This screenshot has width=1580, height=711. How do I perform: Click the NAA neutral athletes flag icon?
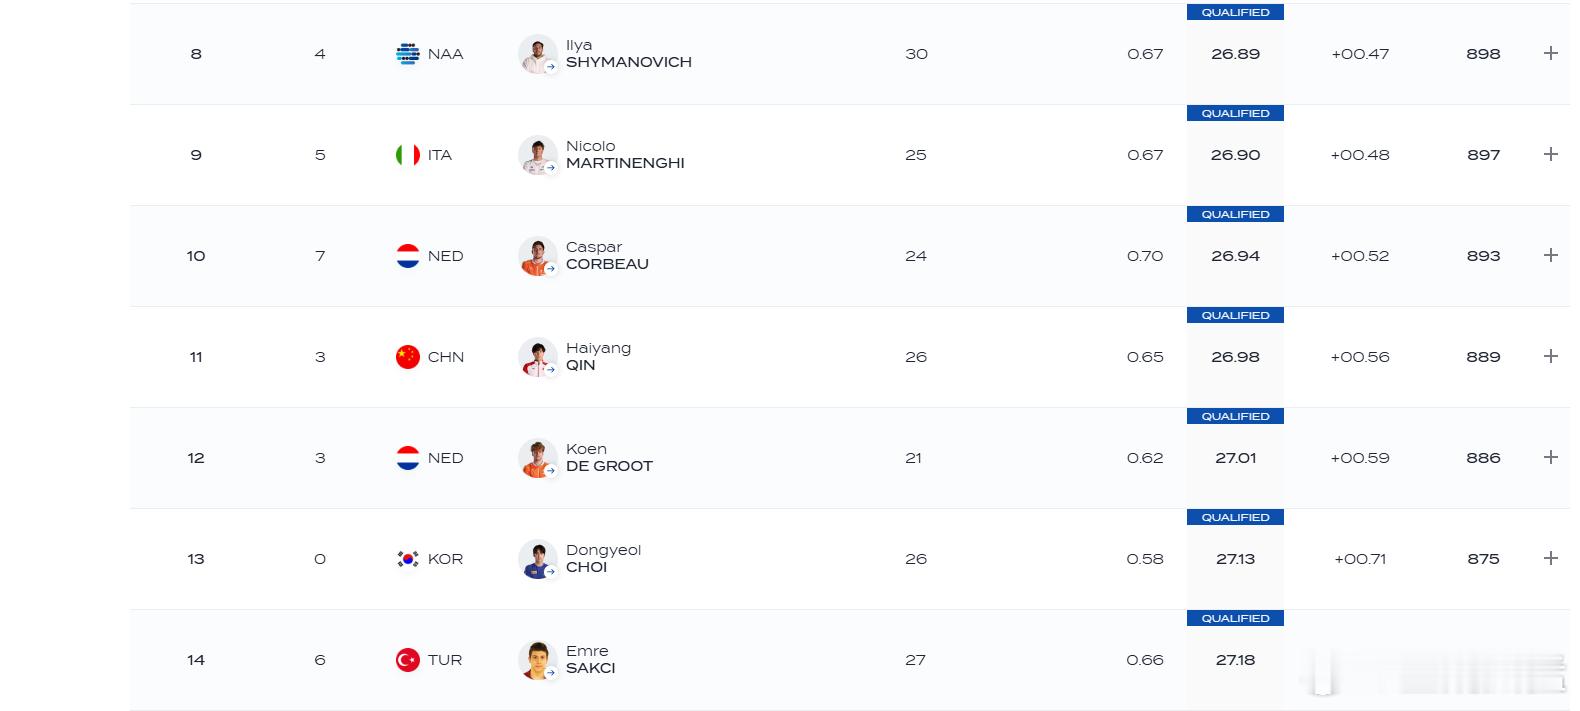tap(408, 54)
